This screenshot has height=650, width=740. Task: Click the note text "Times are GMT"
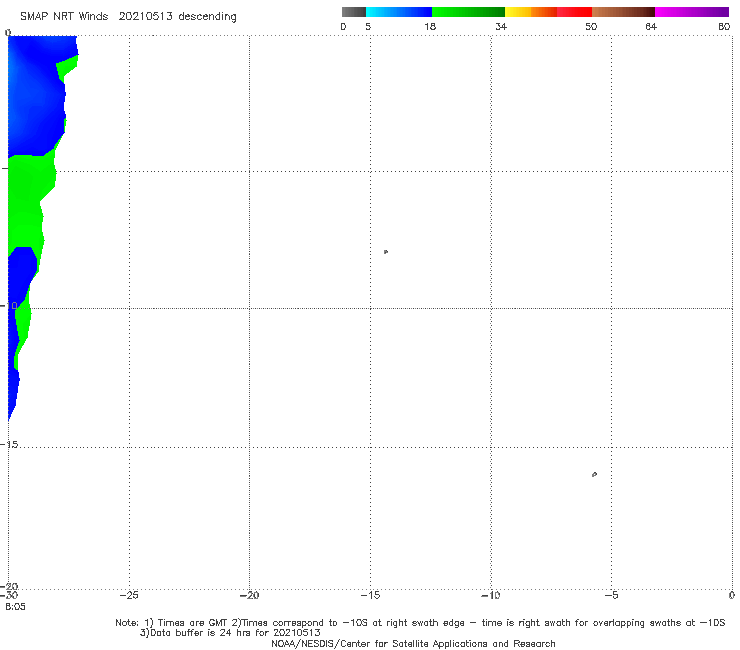coord(192,623)
